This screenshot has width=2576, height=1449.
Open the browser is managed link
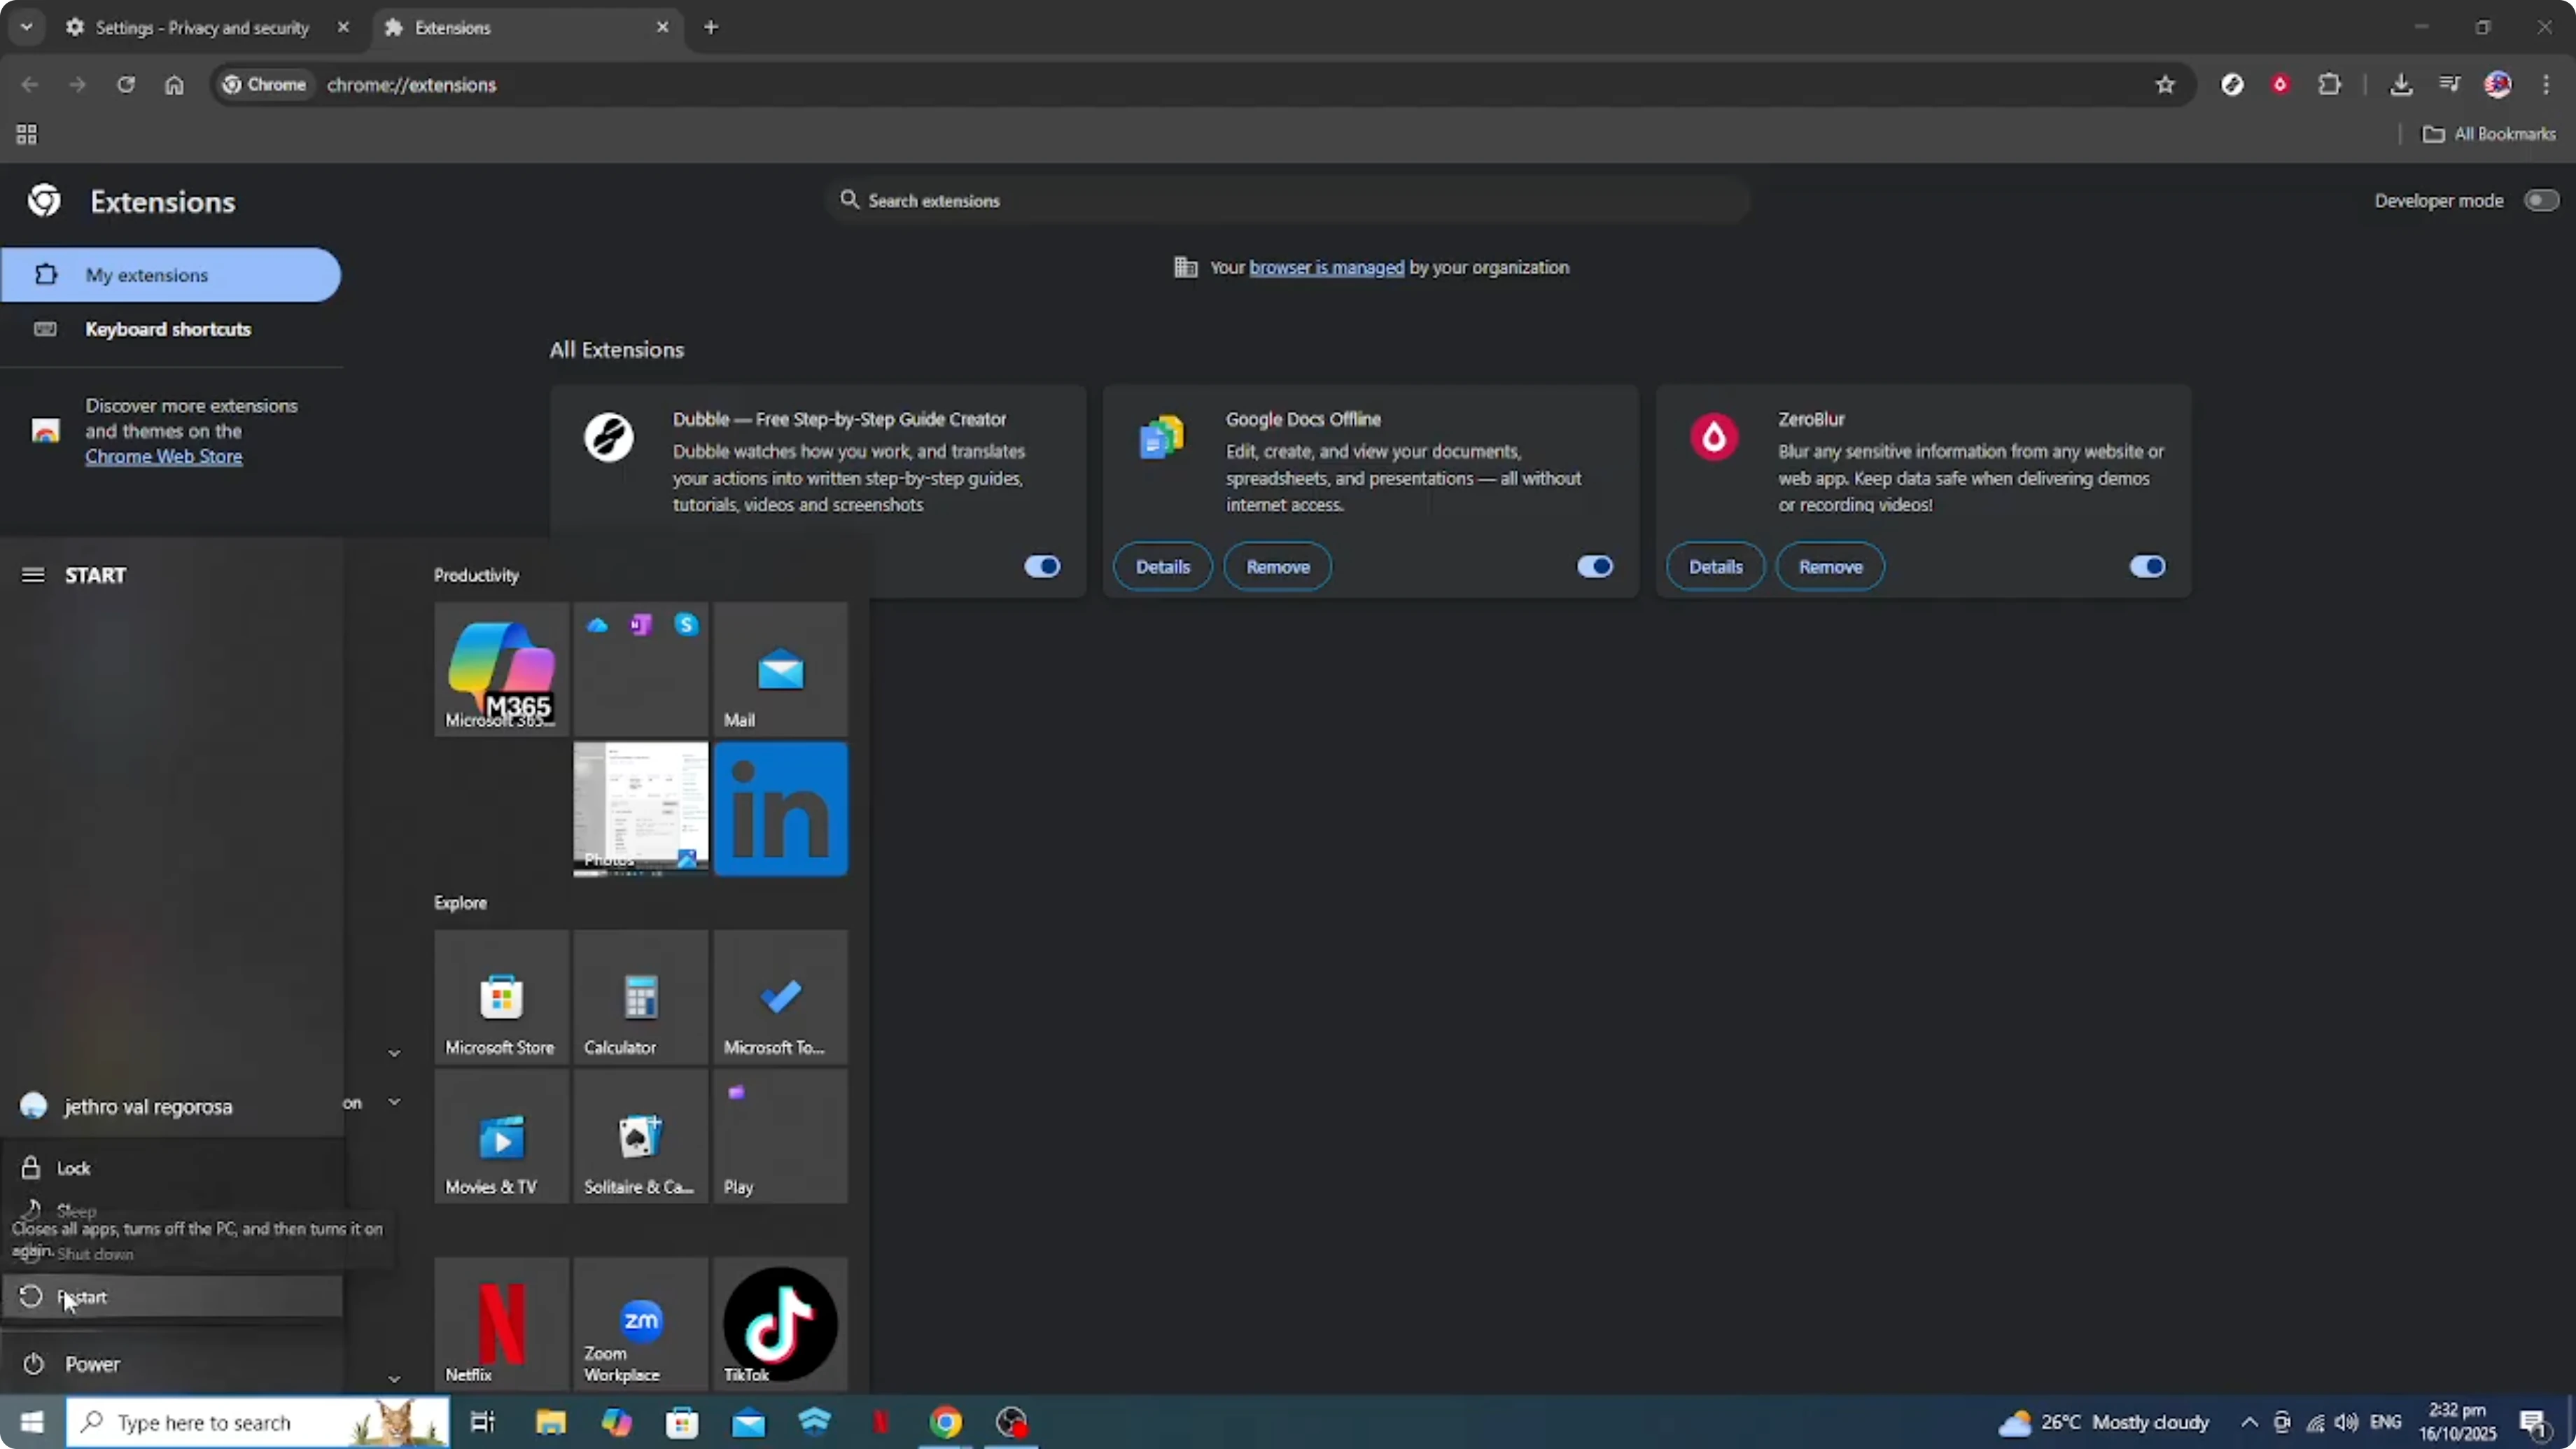[1326, 267]
